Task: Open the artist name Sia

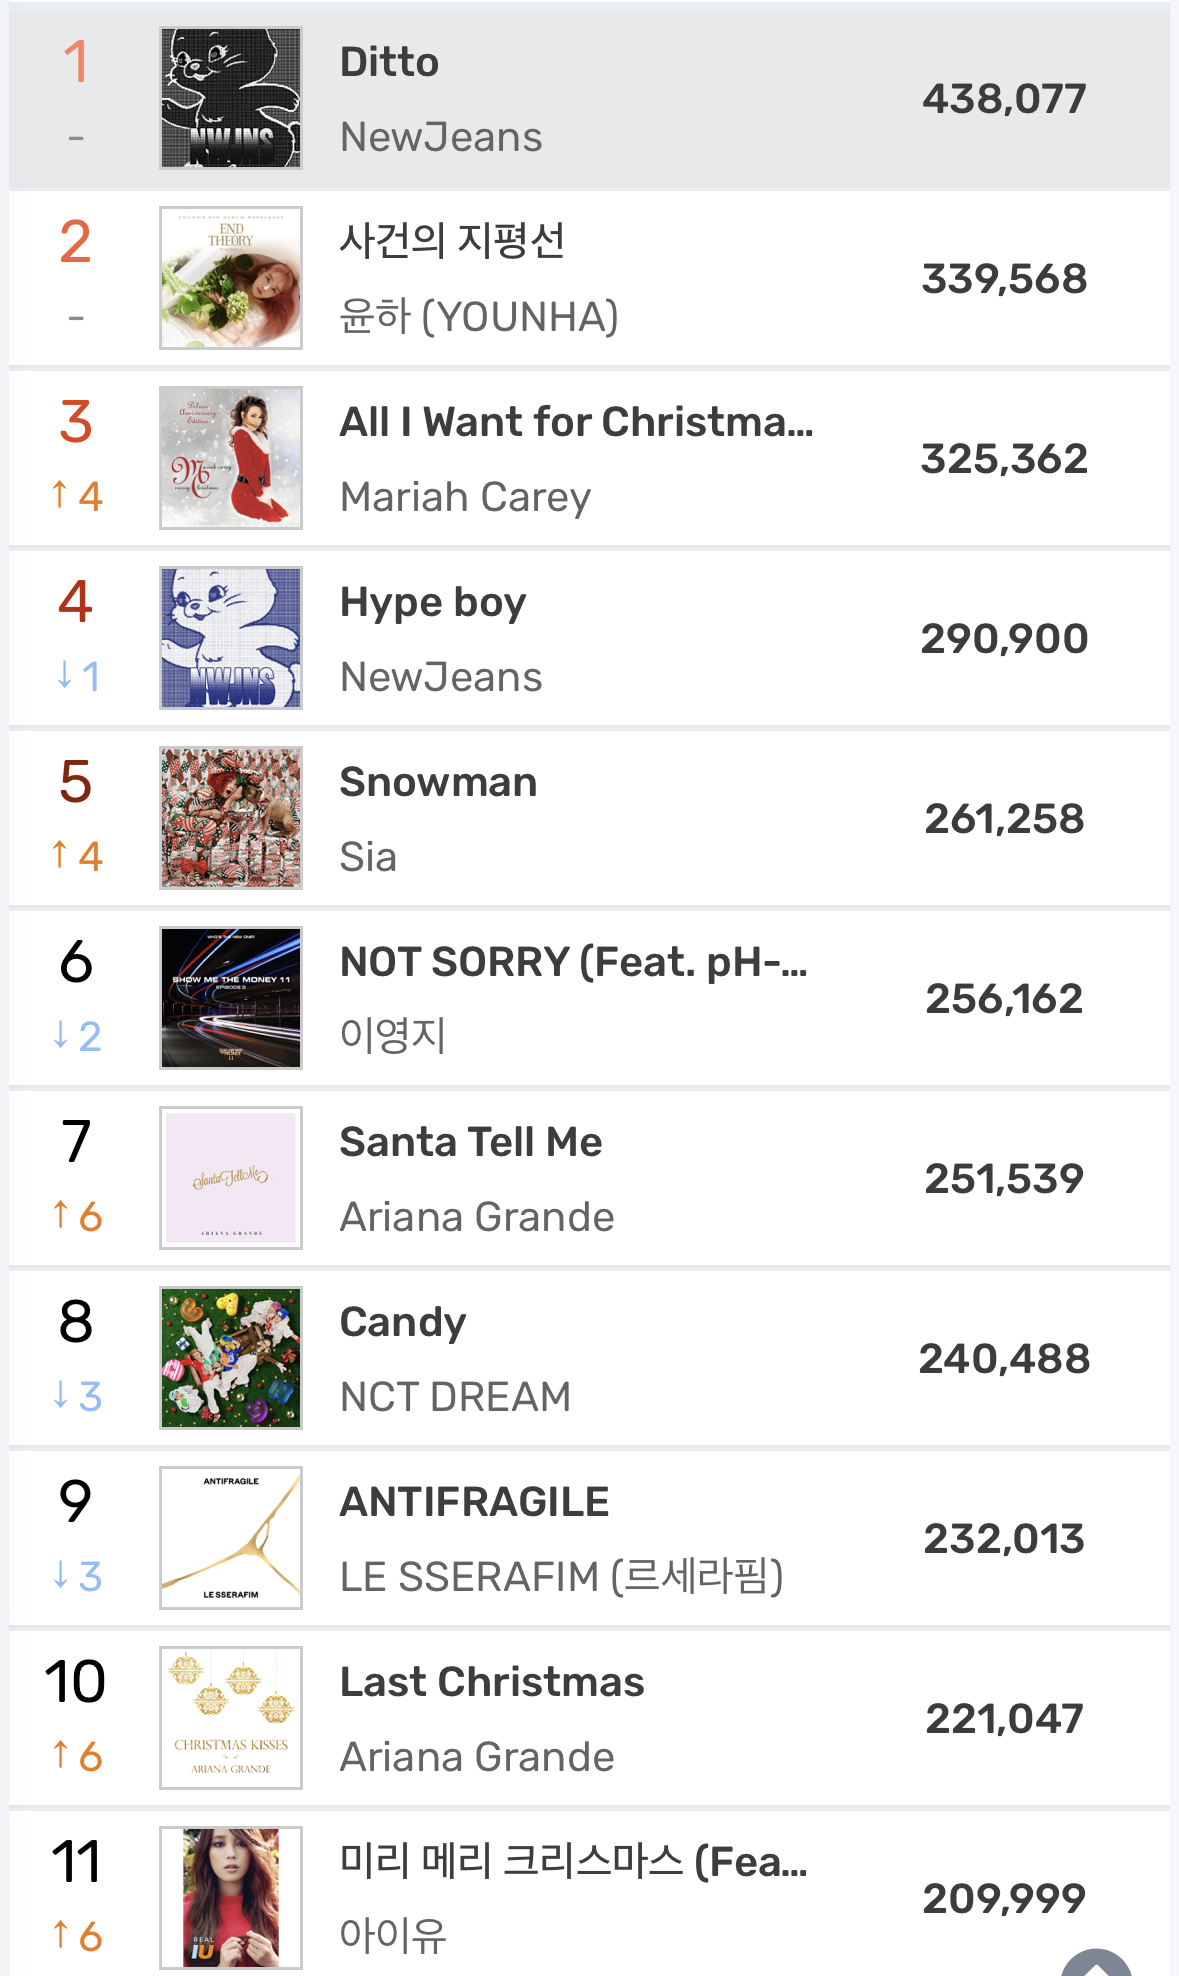Action: [368, 857]
